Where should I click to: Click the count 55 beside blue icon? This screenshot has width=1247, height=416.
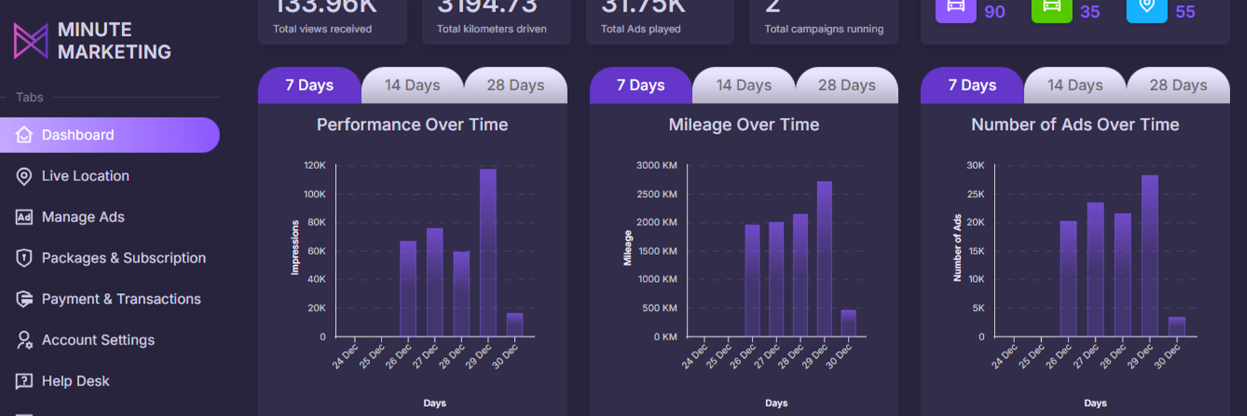point(1185,12)
